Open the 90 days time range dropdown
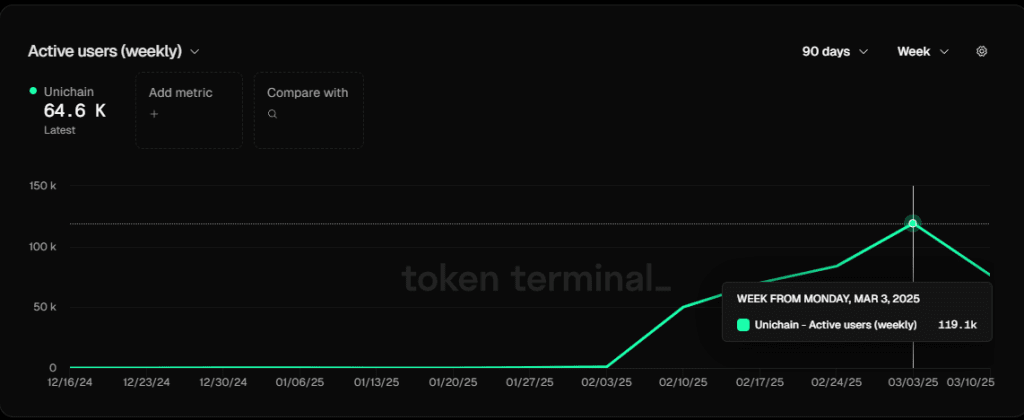The image size is (1024, 420). tap(835, 51)
